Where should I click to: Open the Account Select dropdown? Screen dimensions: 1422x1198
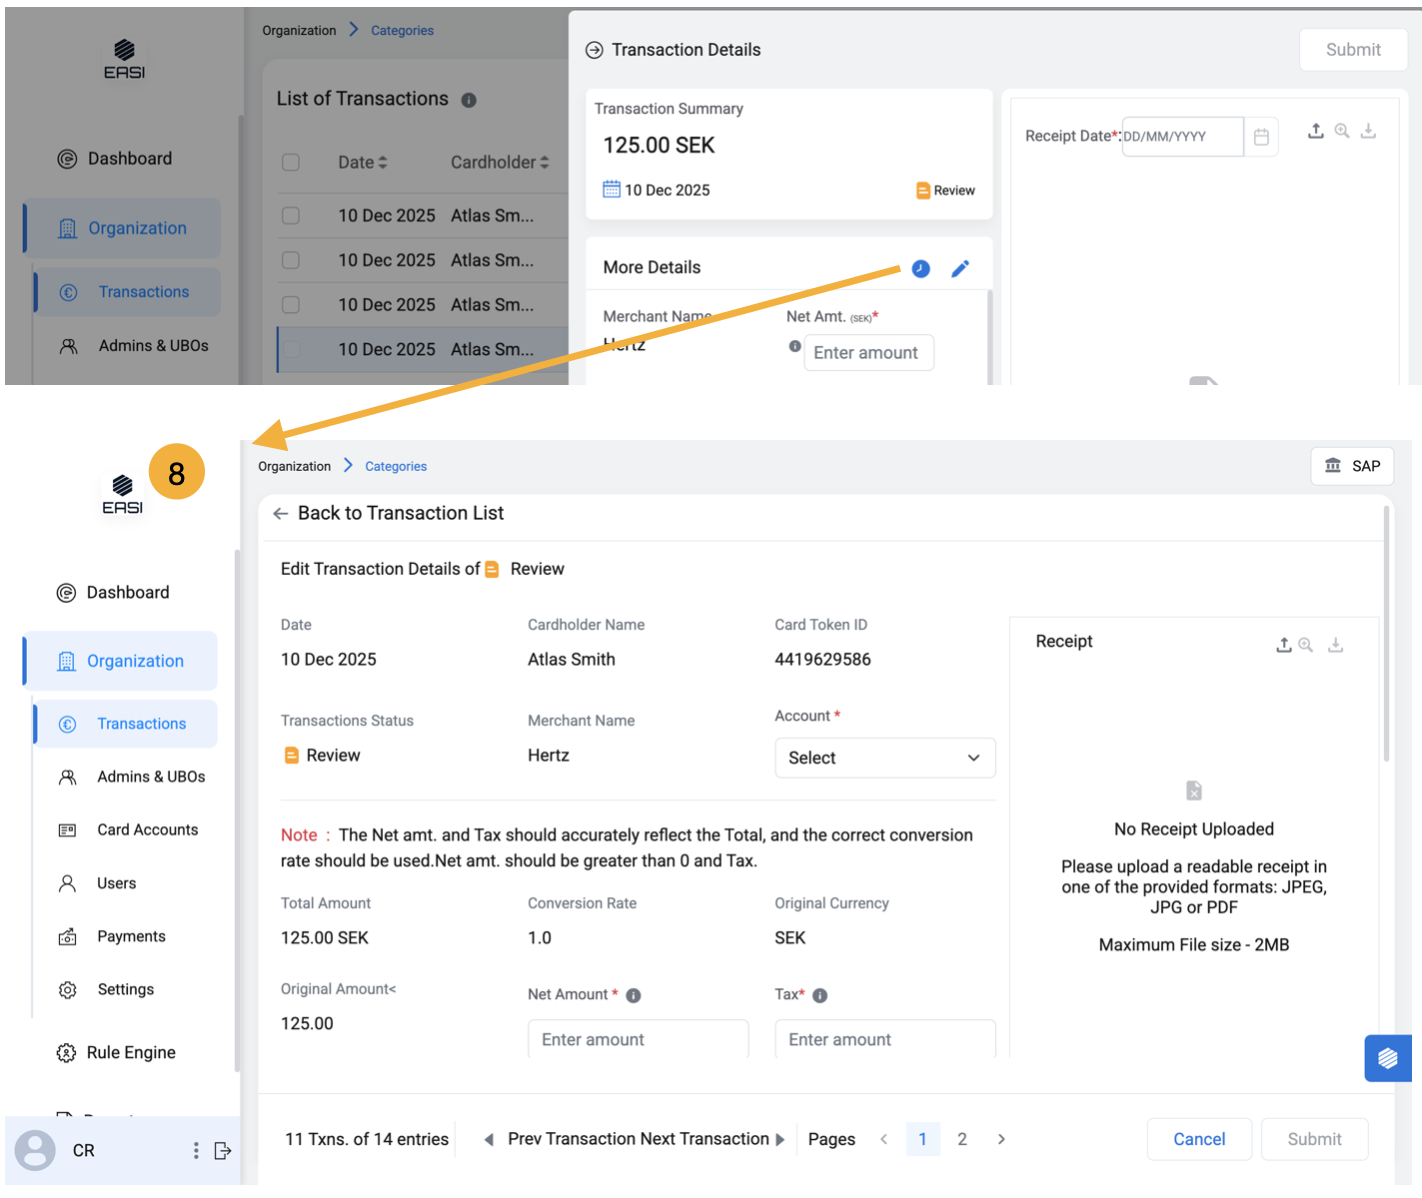click(x=884, y=758)
